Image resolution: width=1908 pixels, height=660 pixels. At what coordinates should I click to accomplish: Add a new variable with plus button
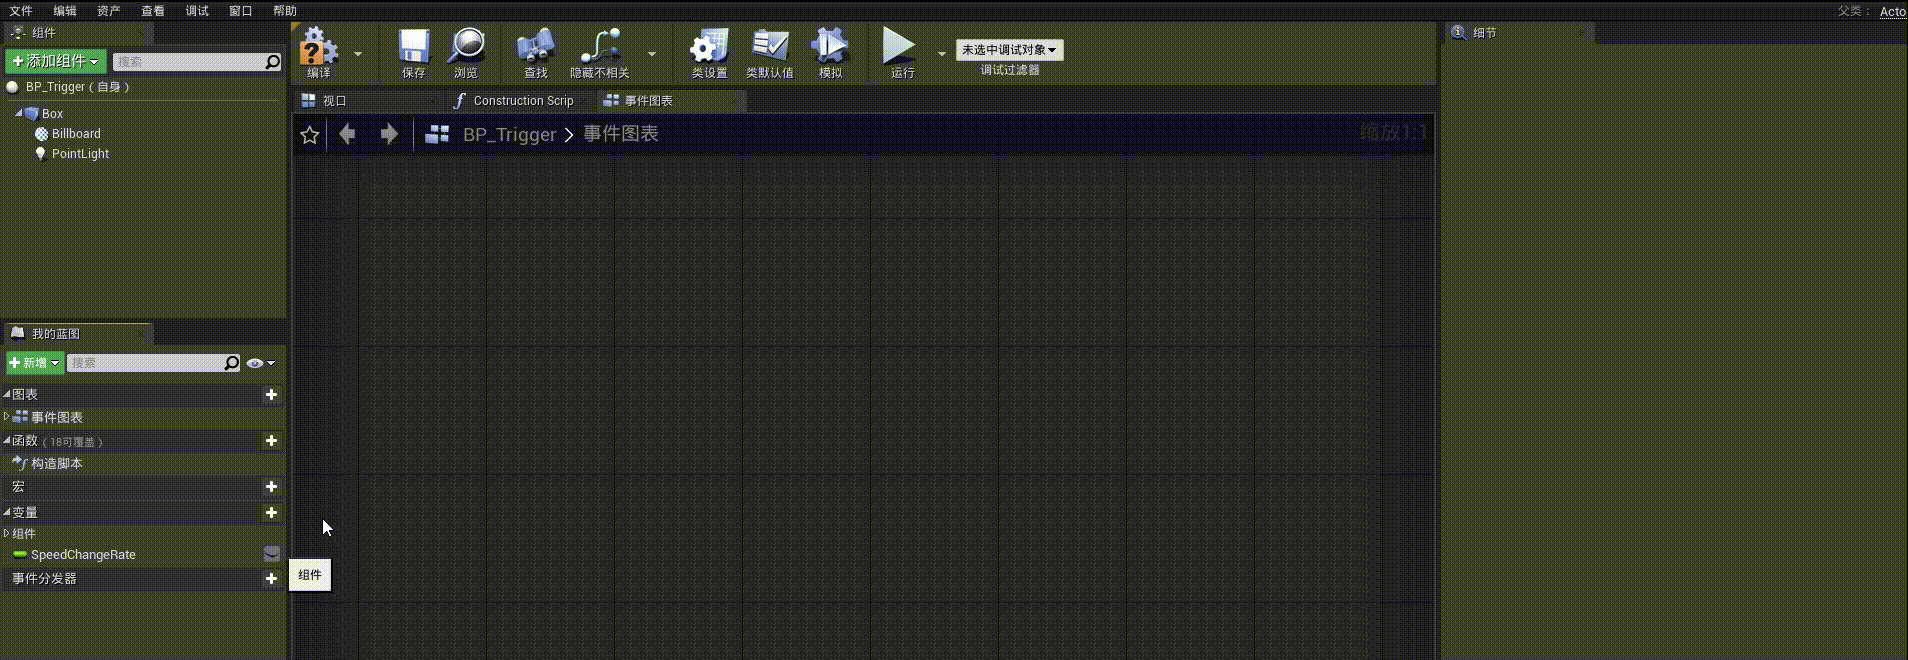[271, 513]
